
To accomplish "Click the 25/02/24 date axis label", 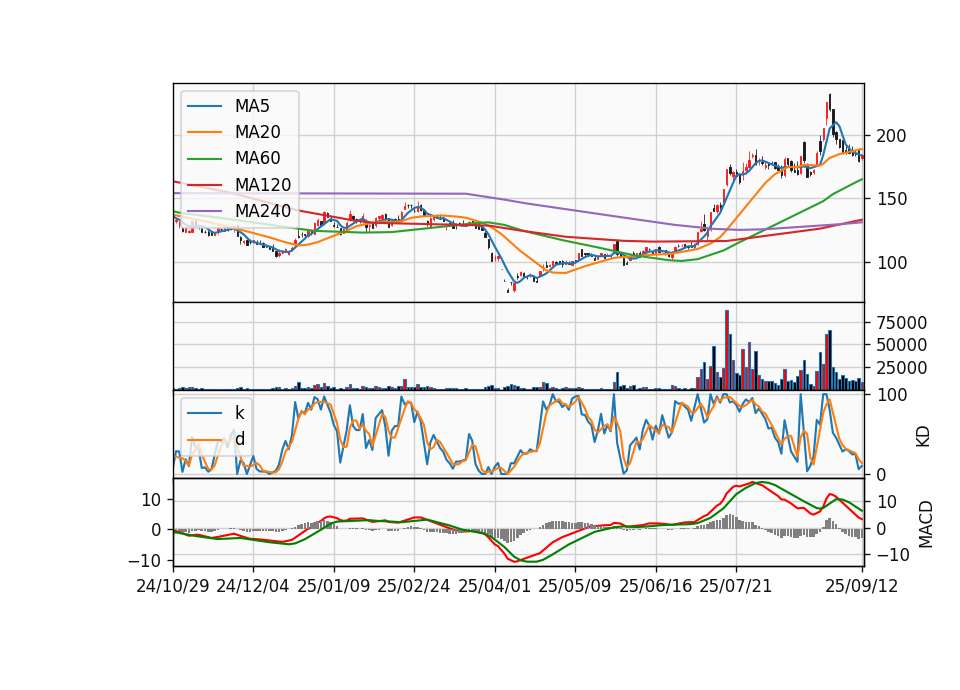I will click(414, 586).
